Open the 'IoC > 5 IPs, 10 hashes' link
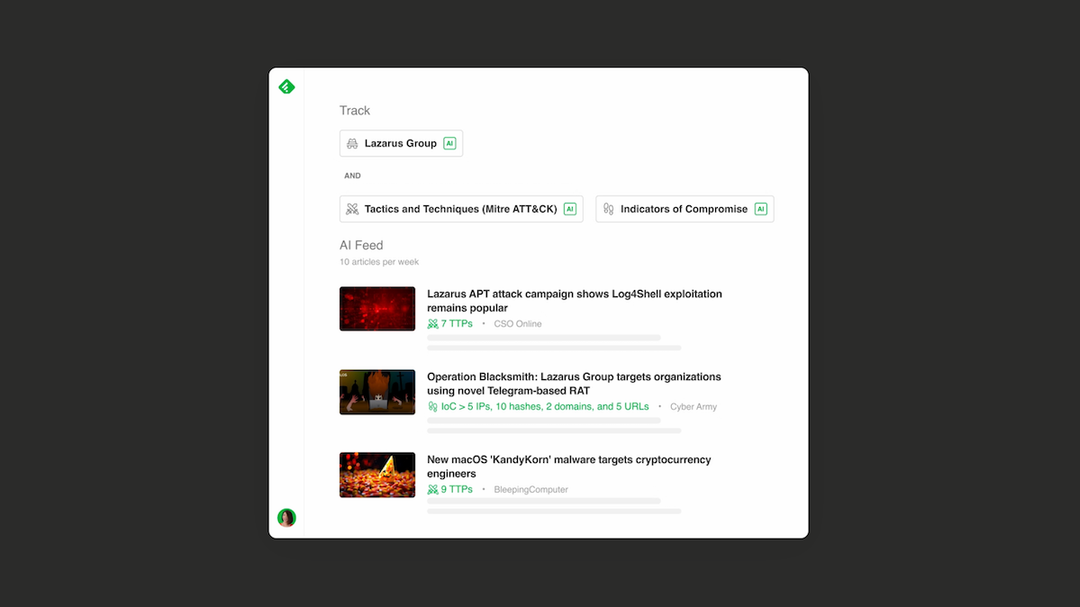Image resolution: width=1080 pixels, height=607 pixels. (x=541, y=406)
